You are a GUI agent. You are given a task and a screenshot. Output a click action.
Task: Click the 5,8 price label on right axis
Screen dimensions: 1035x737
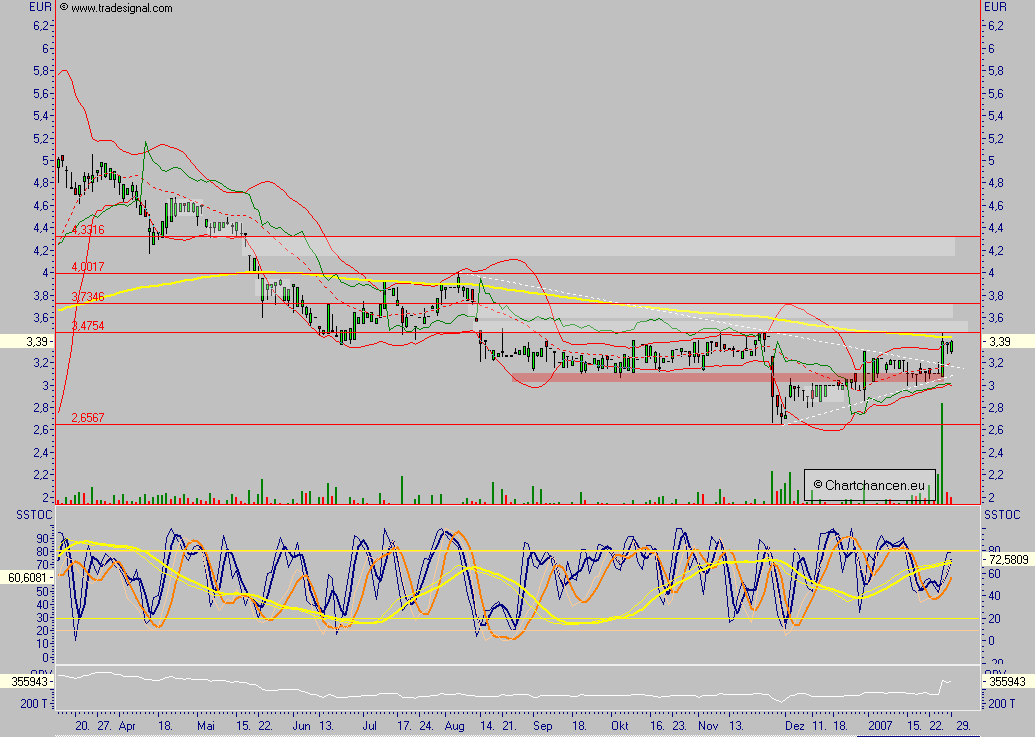[995, 71]
